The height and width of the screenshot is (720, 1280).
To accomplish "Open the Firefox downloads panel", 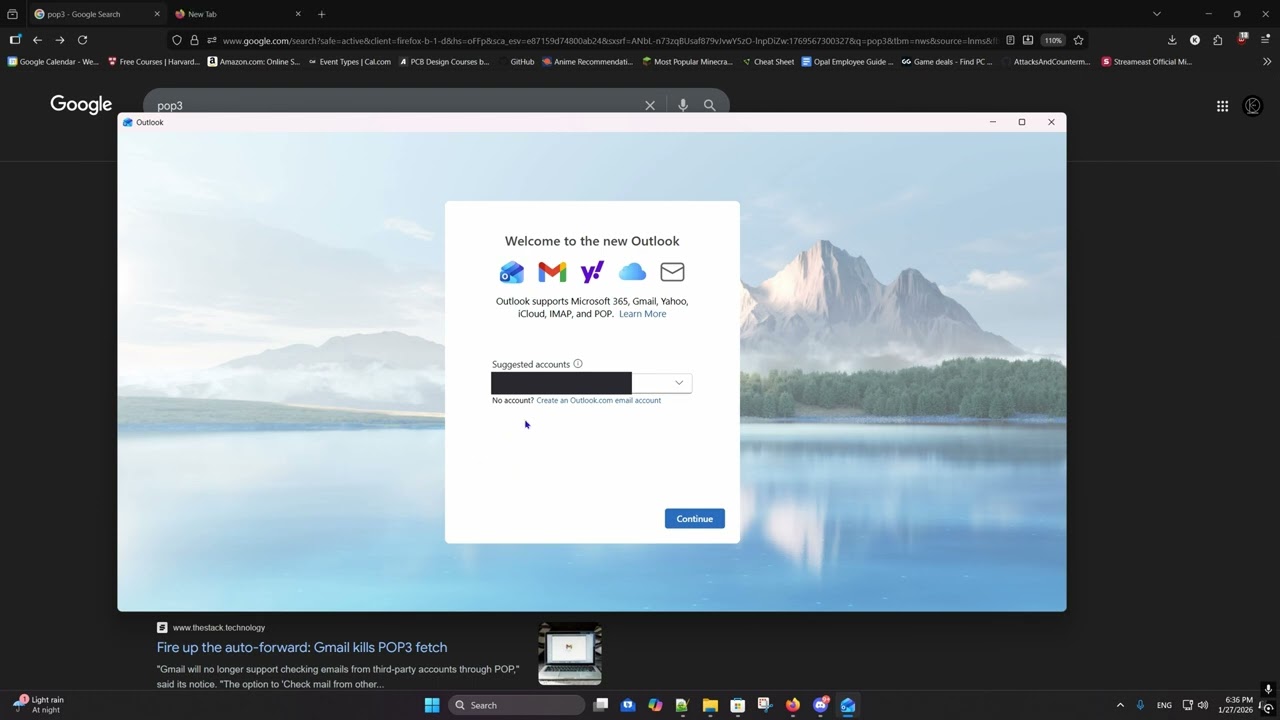I will 1172,40.
